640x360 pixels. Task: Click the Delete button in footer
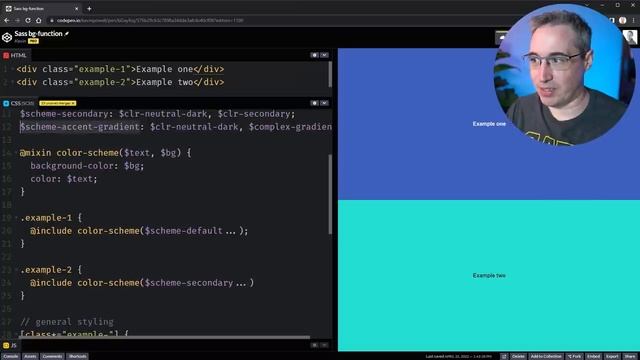click(x=518, y=356)
